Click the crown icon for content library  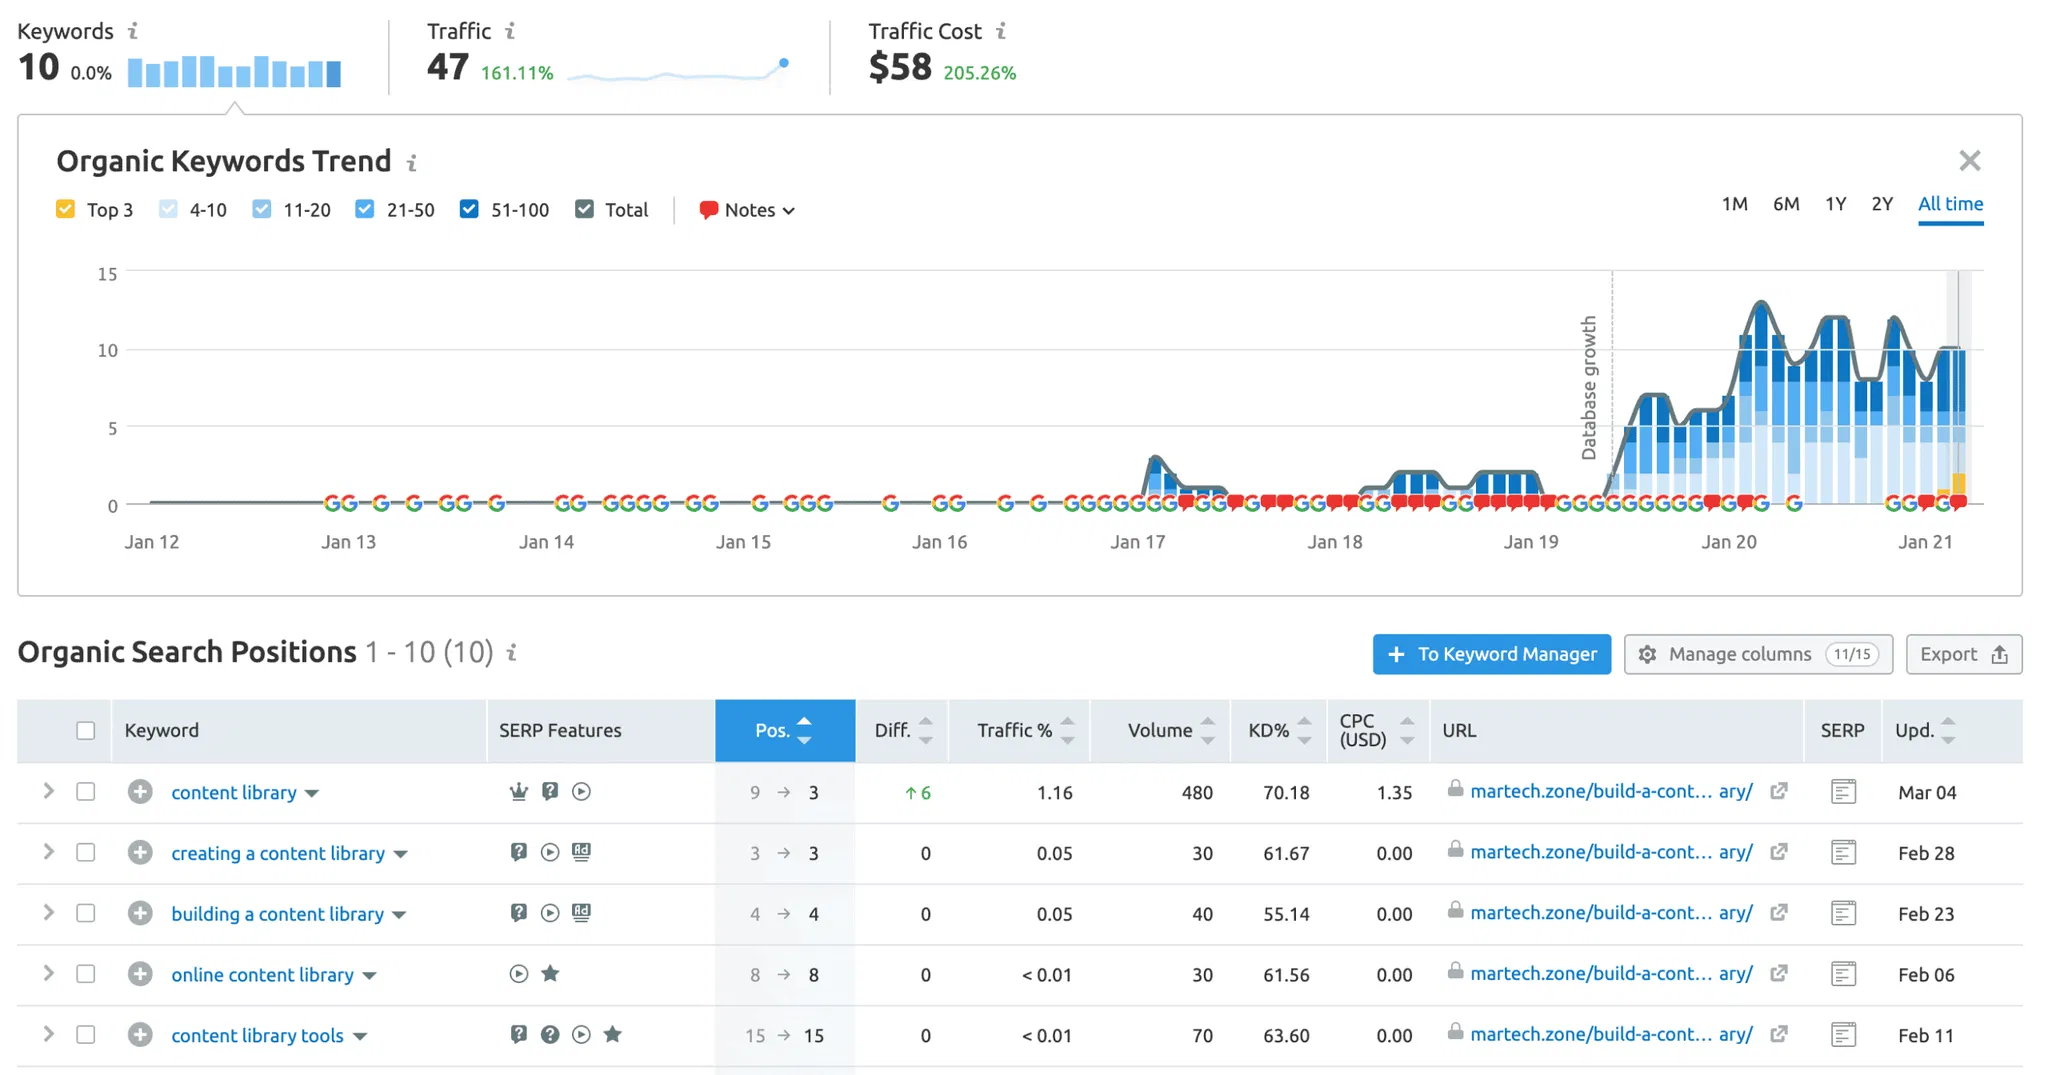[x=518, y=792]
